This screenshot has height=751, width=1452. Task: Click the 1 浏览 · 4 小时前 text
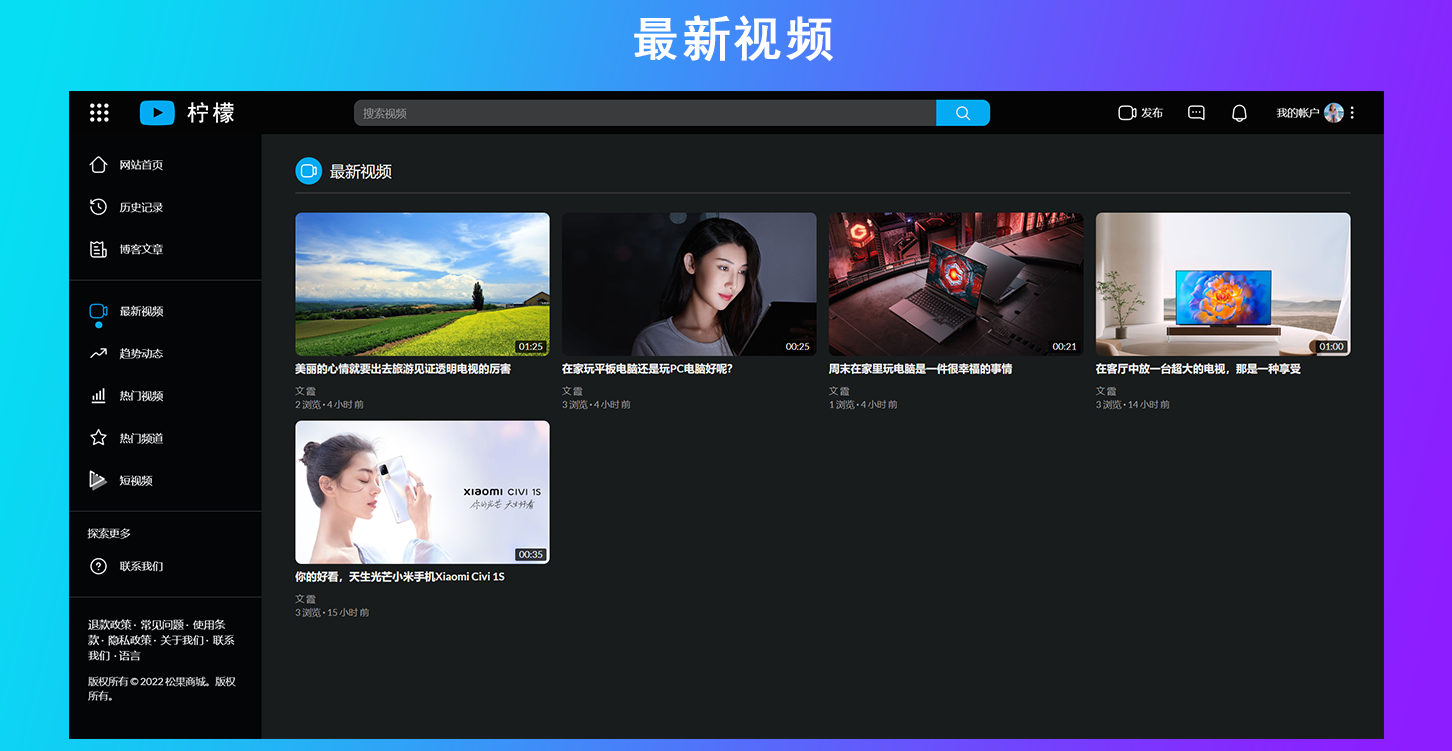click(x=863, y=405)
